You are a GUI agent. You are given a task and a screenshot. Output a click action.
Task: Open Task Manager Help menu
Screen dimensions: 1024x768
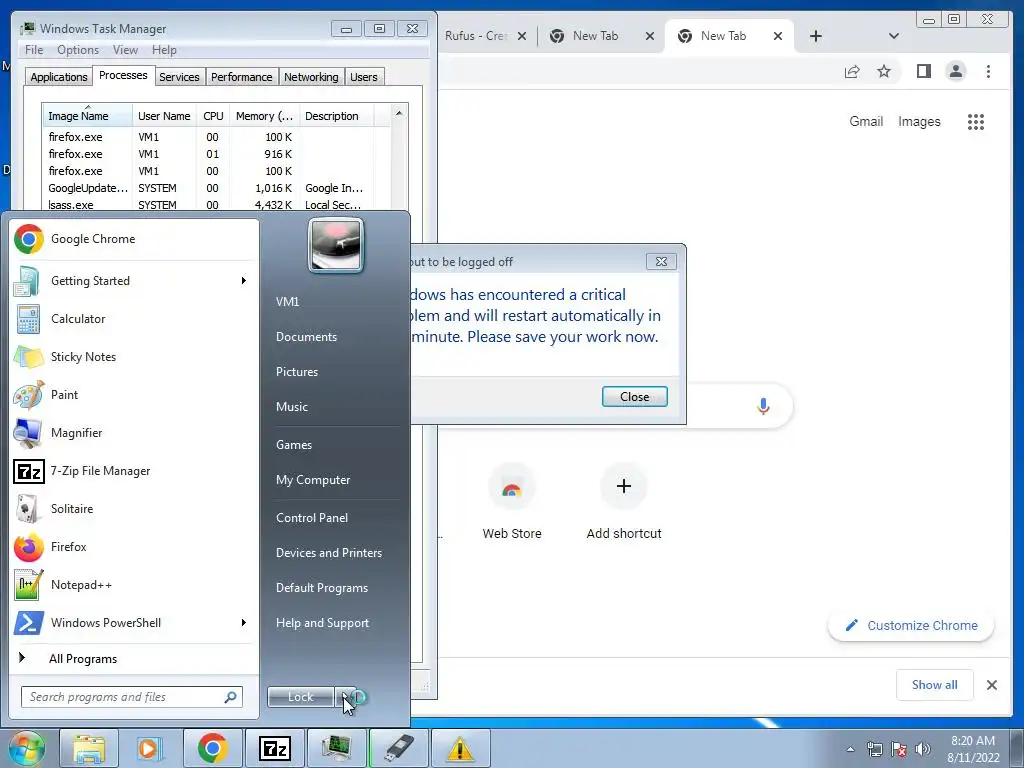pos(164,50)
